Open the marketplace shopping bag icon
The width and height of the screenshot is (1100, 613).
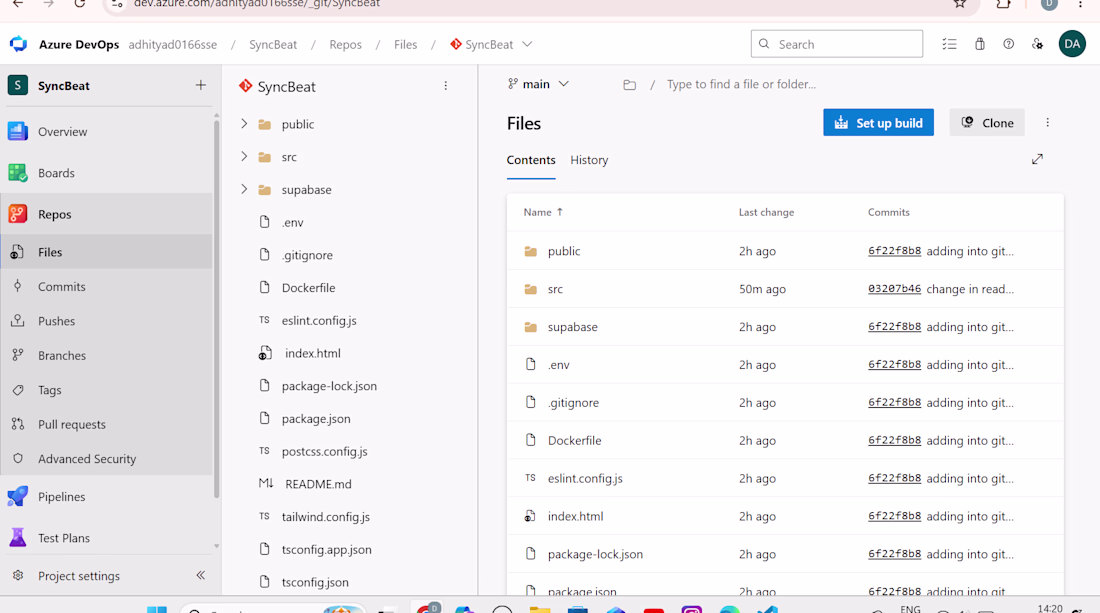(979, 44)
